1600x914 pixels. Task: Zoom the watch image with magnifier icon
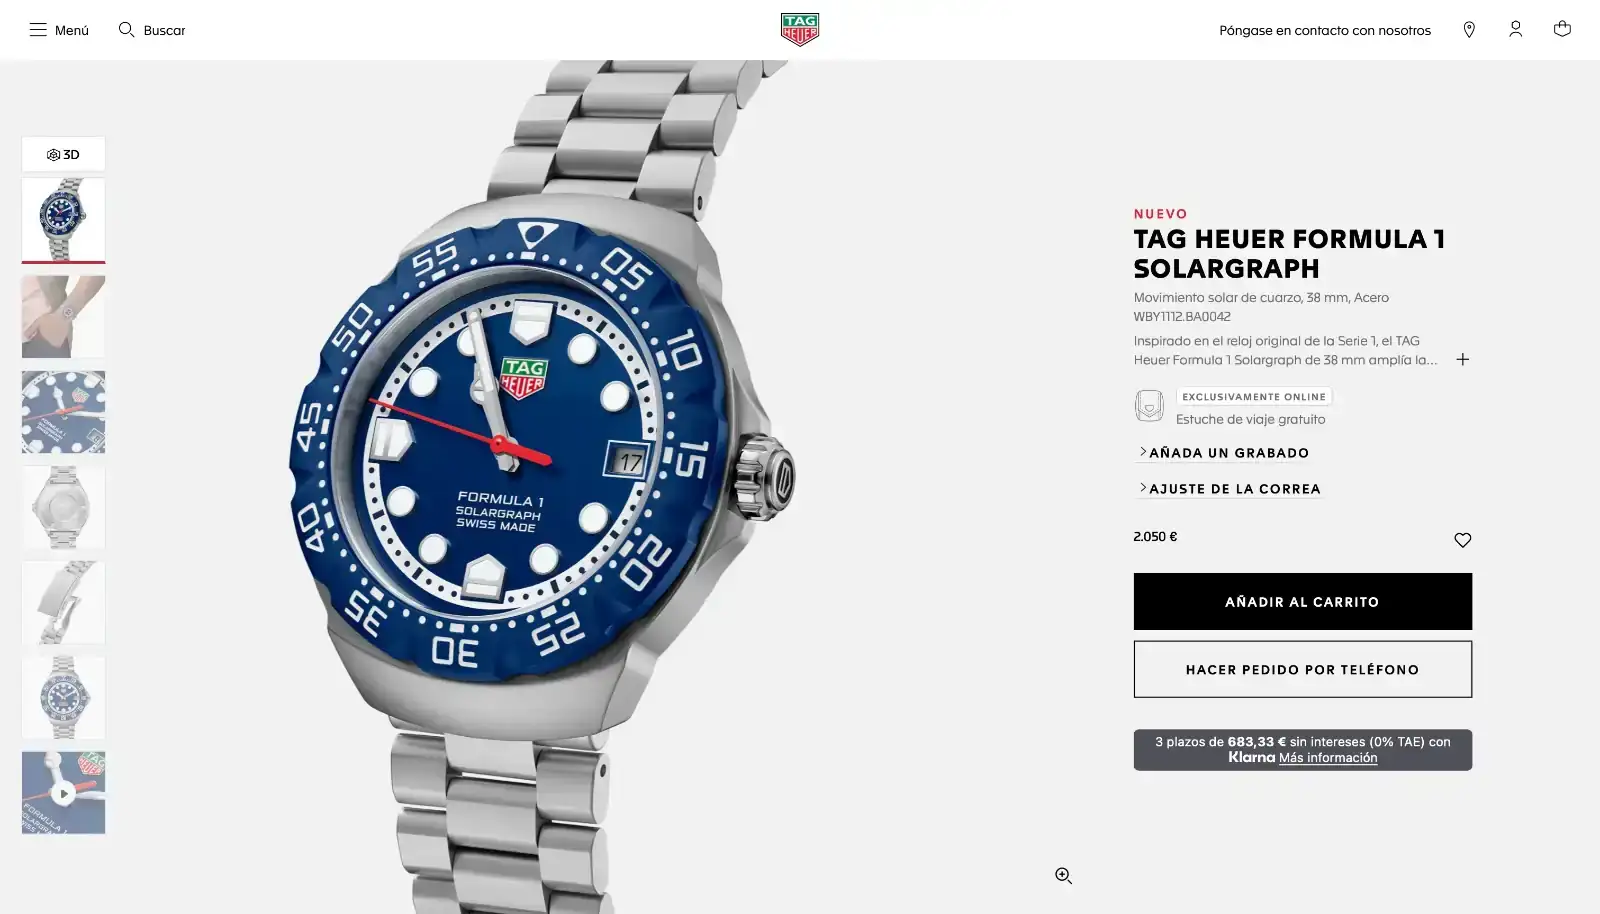(1063, 876)
